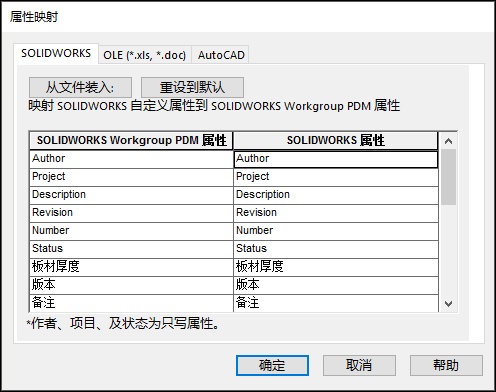Viewport: 496px width, 392px height.
Task: Click the vertical scrollbar thumb
Action: point(448,177)
